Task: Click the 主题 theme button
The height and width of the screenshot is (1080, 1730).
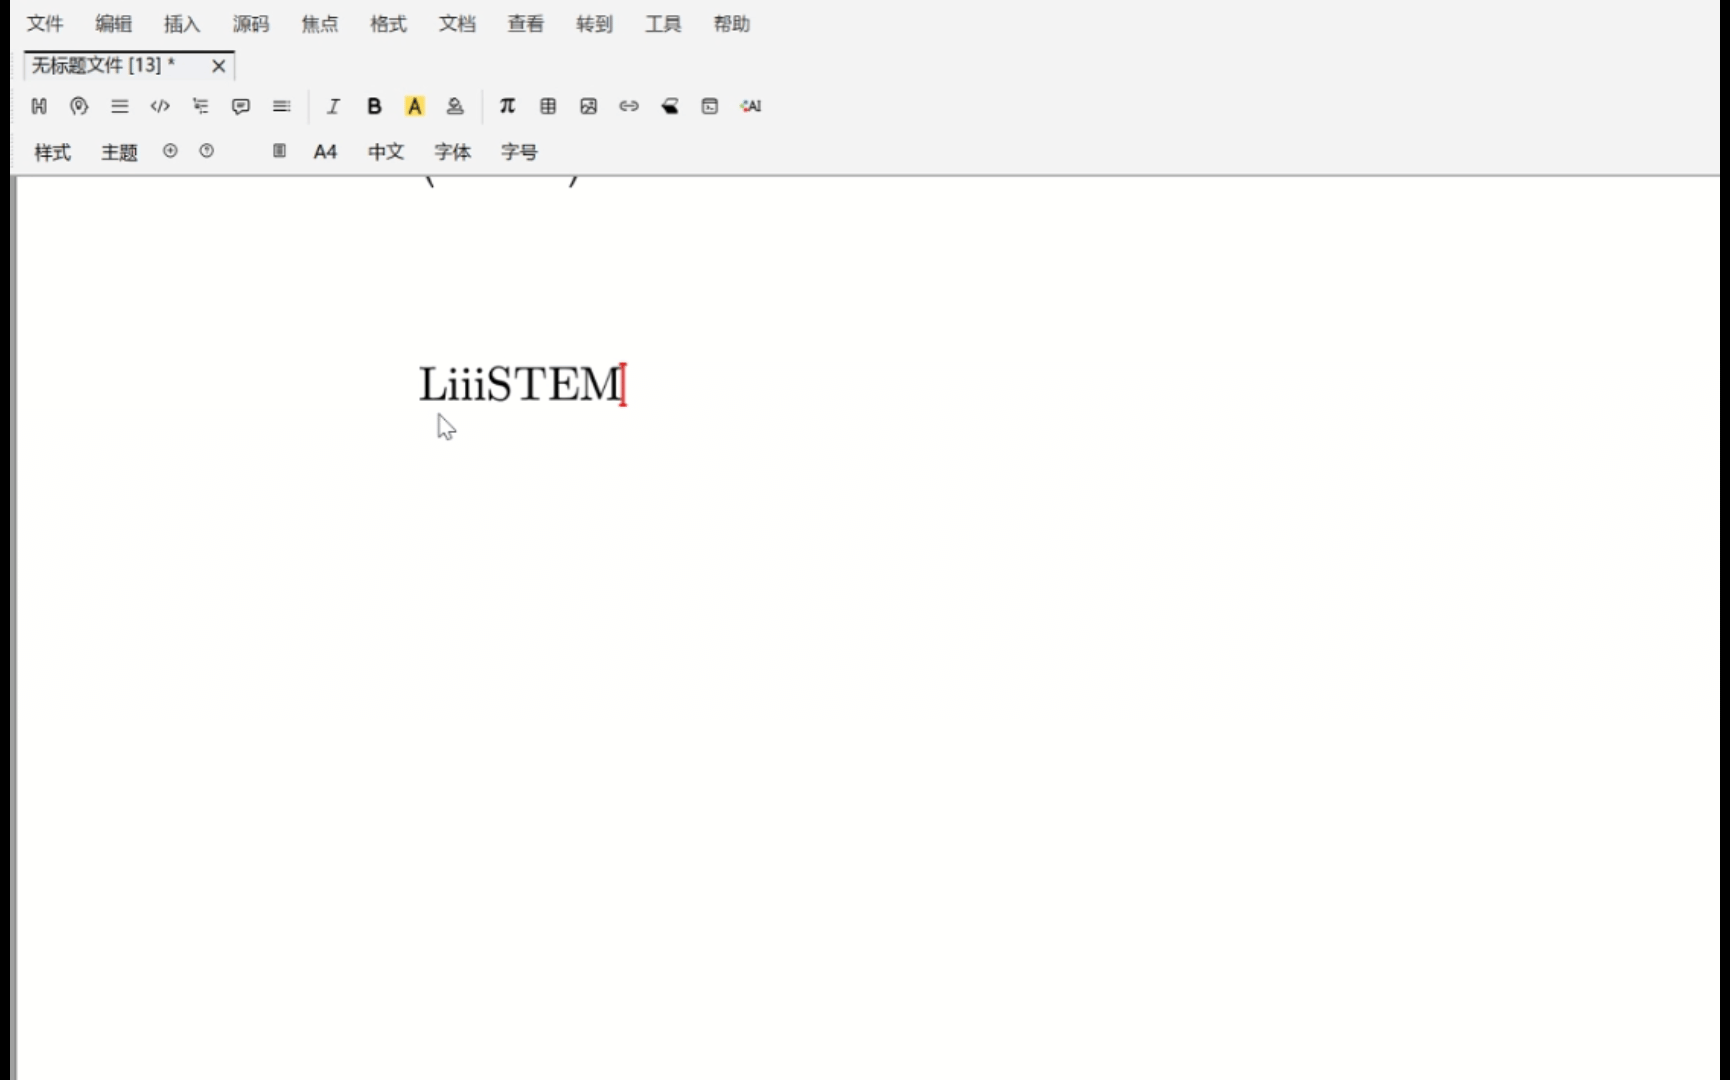Action: (x=119, y=152)
